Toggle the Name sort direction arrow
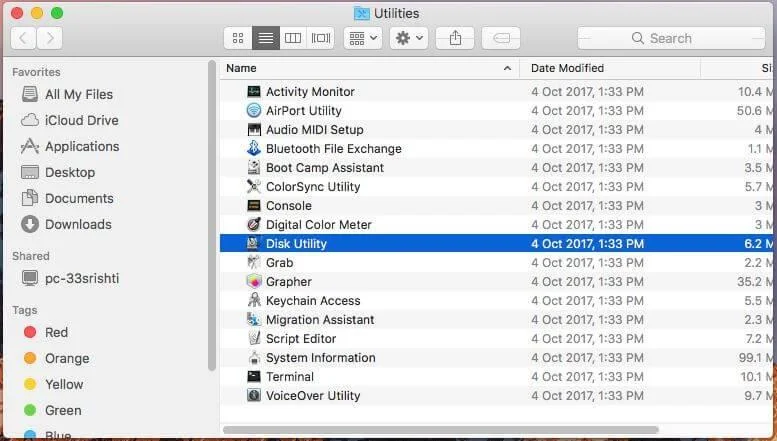Screen dimensions: 777x441 (507, 68)
